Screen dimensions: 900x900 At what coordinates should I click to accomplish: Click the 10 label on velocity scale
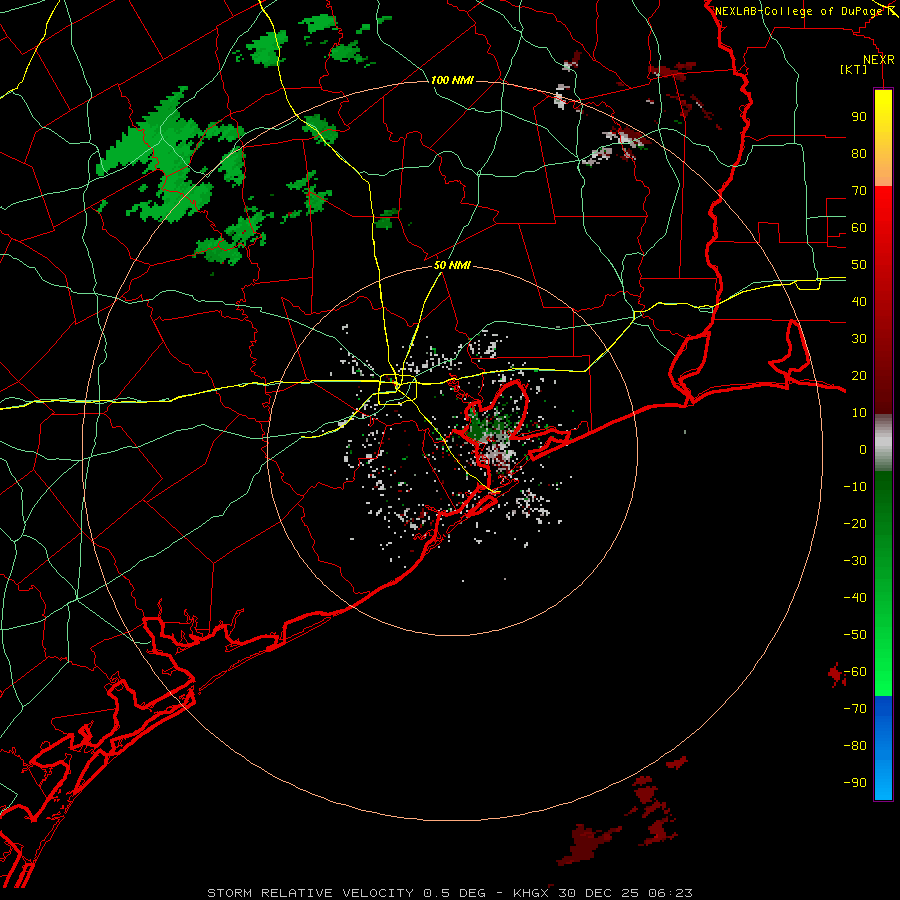pyautogui.click(x=859, y=413)
